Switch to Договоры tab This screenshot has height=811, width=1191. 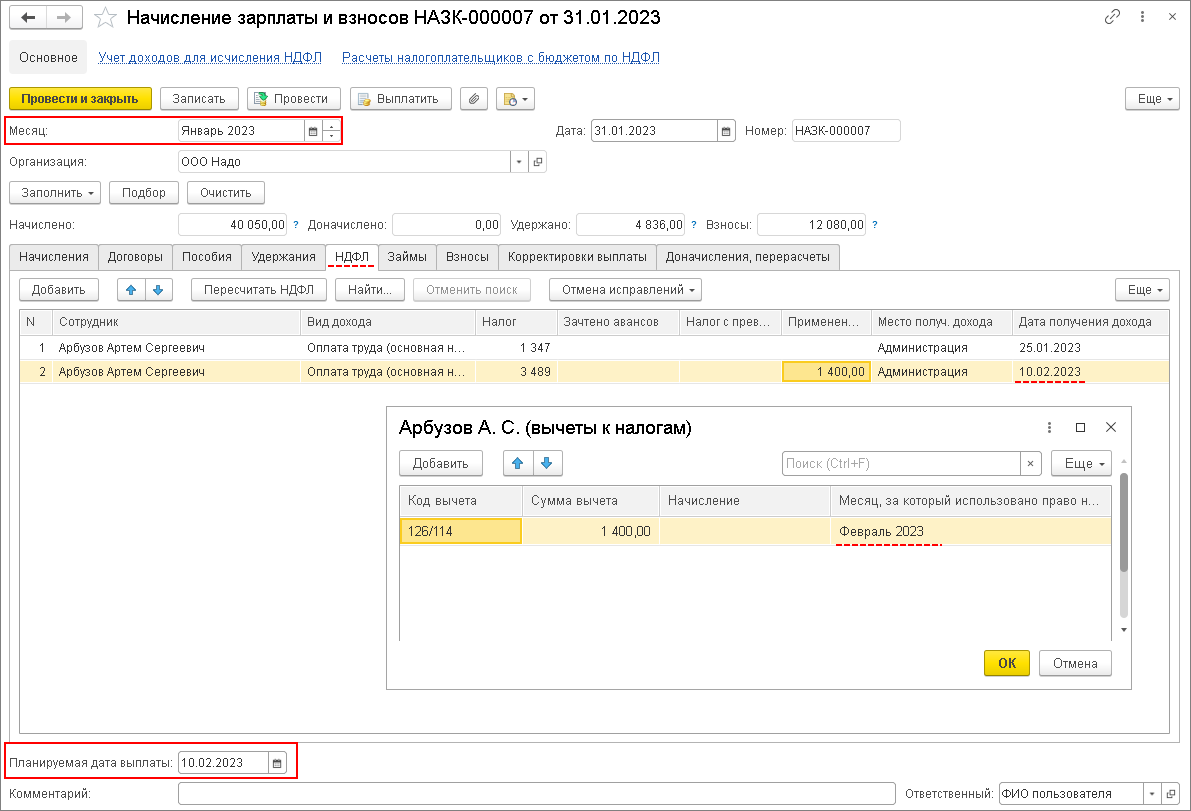point(135,257)
